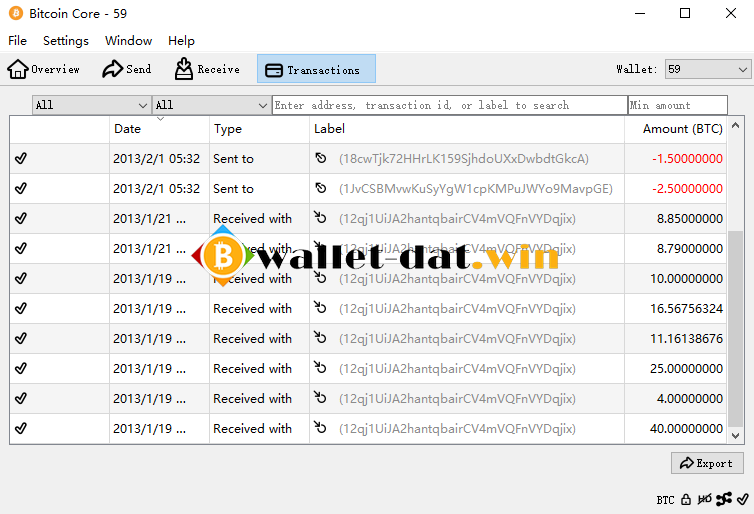
Task: Select the amount 40.00000000
Action: pyautogui.click(x=686, y=428)
